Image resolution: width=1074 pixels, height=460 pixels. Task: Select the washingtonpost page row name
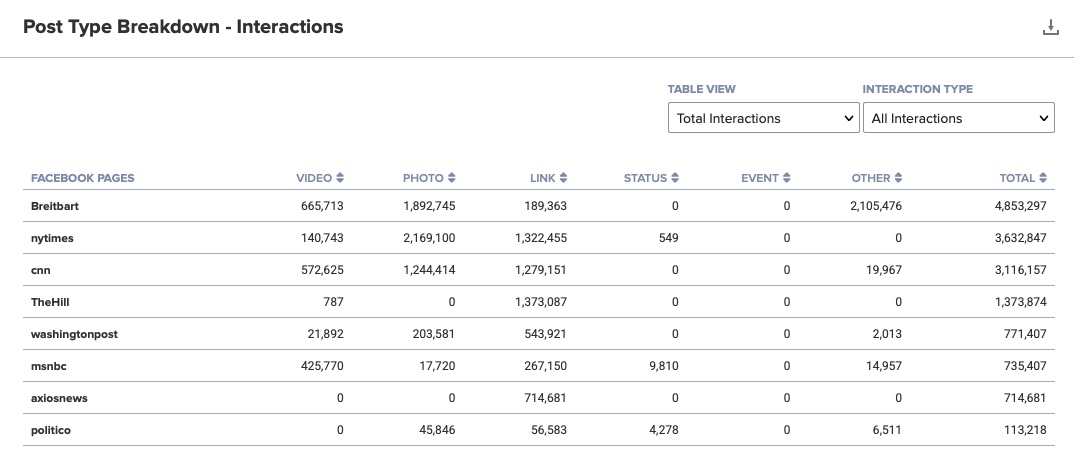pyautogui.click(x=74, y=334)
